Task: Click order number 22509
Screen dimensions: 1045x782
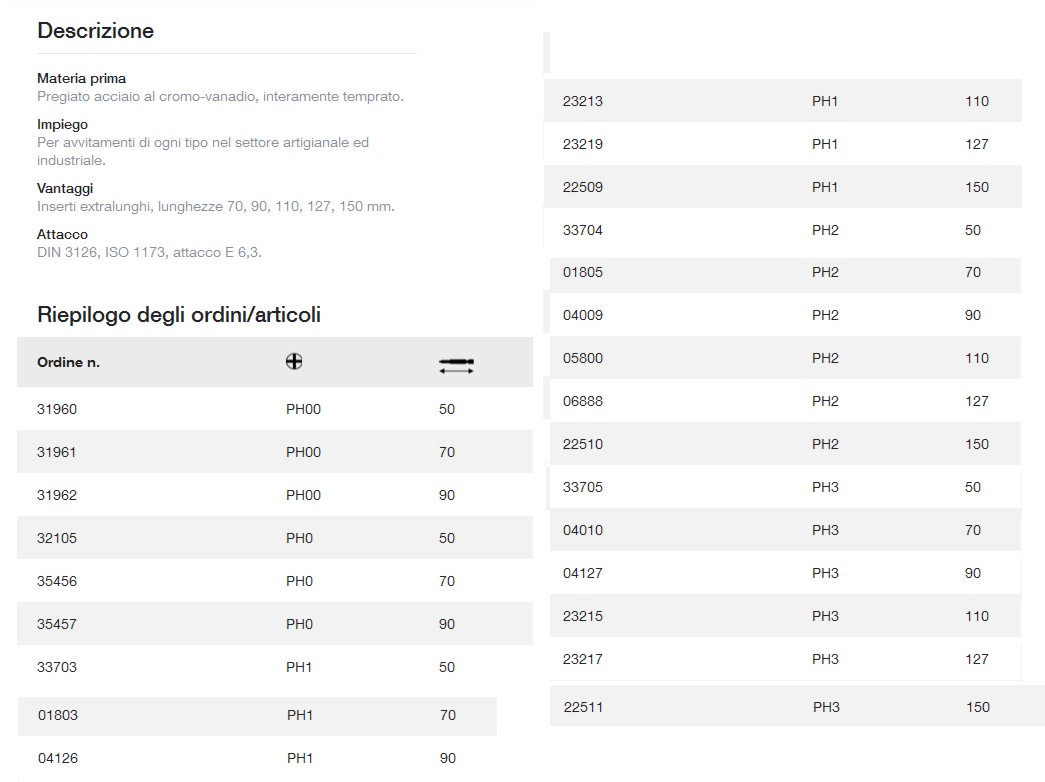Action: 583,187
